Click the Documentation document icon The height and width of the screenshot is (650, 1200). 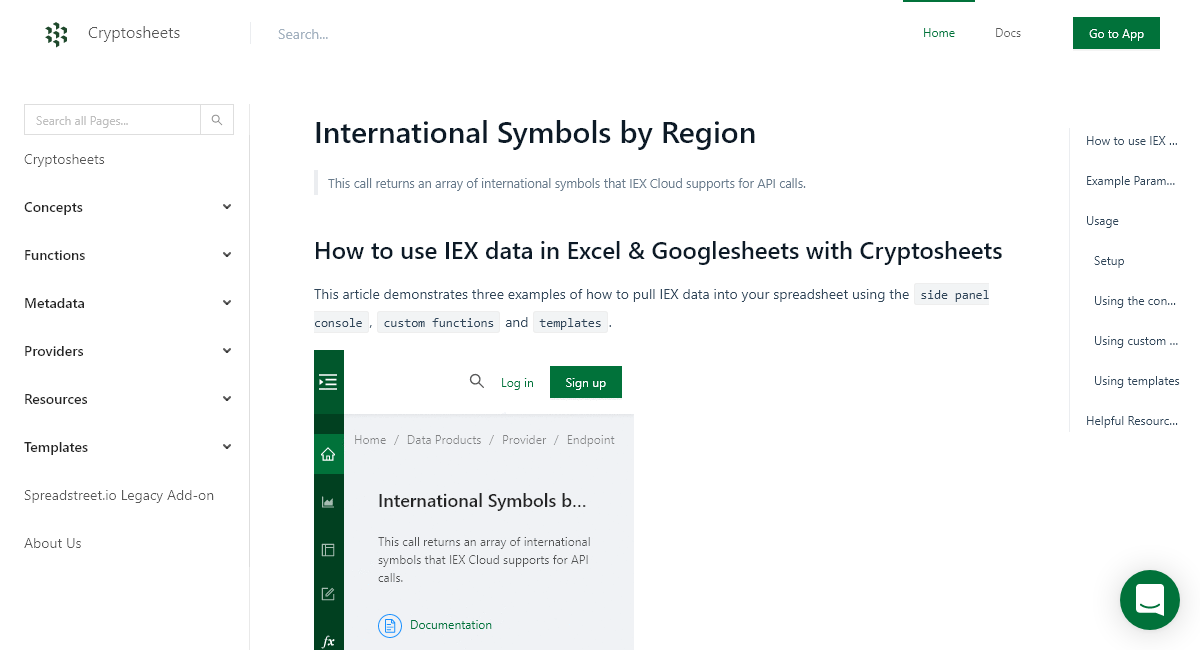pos(389,625)
